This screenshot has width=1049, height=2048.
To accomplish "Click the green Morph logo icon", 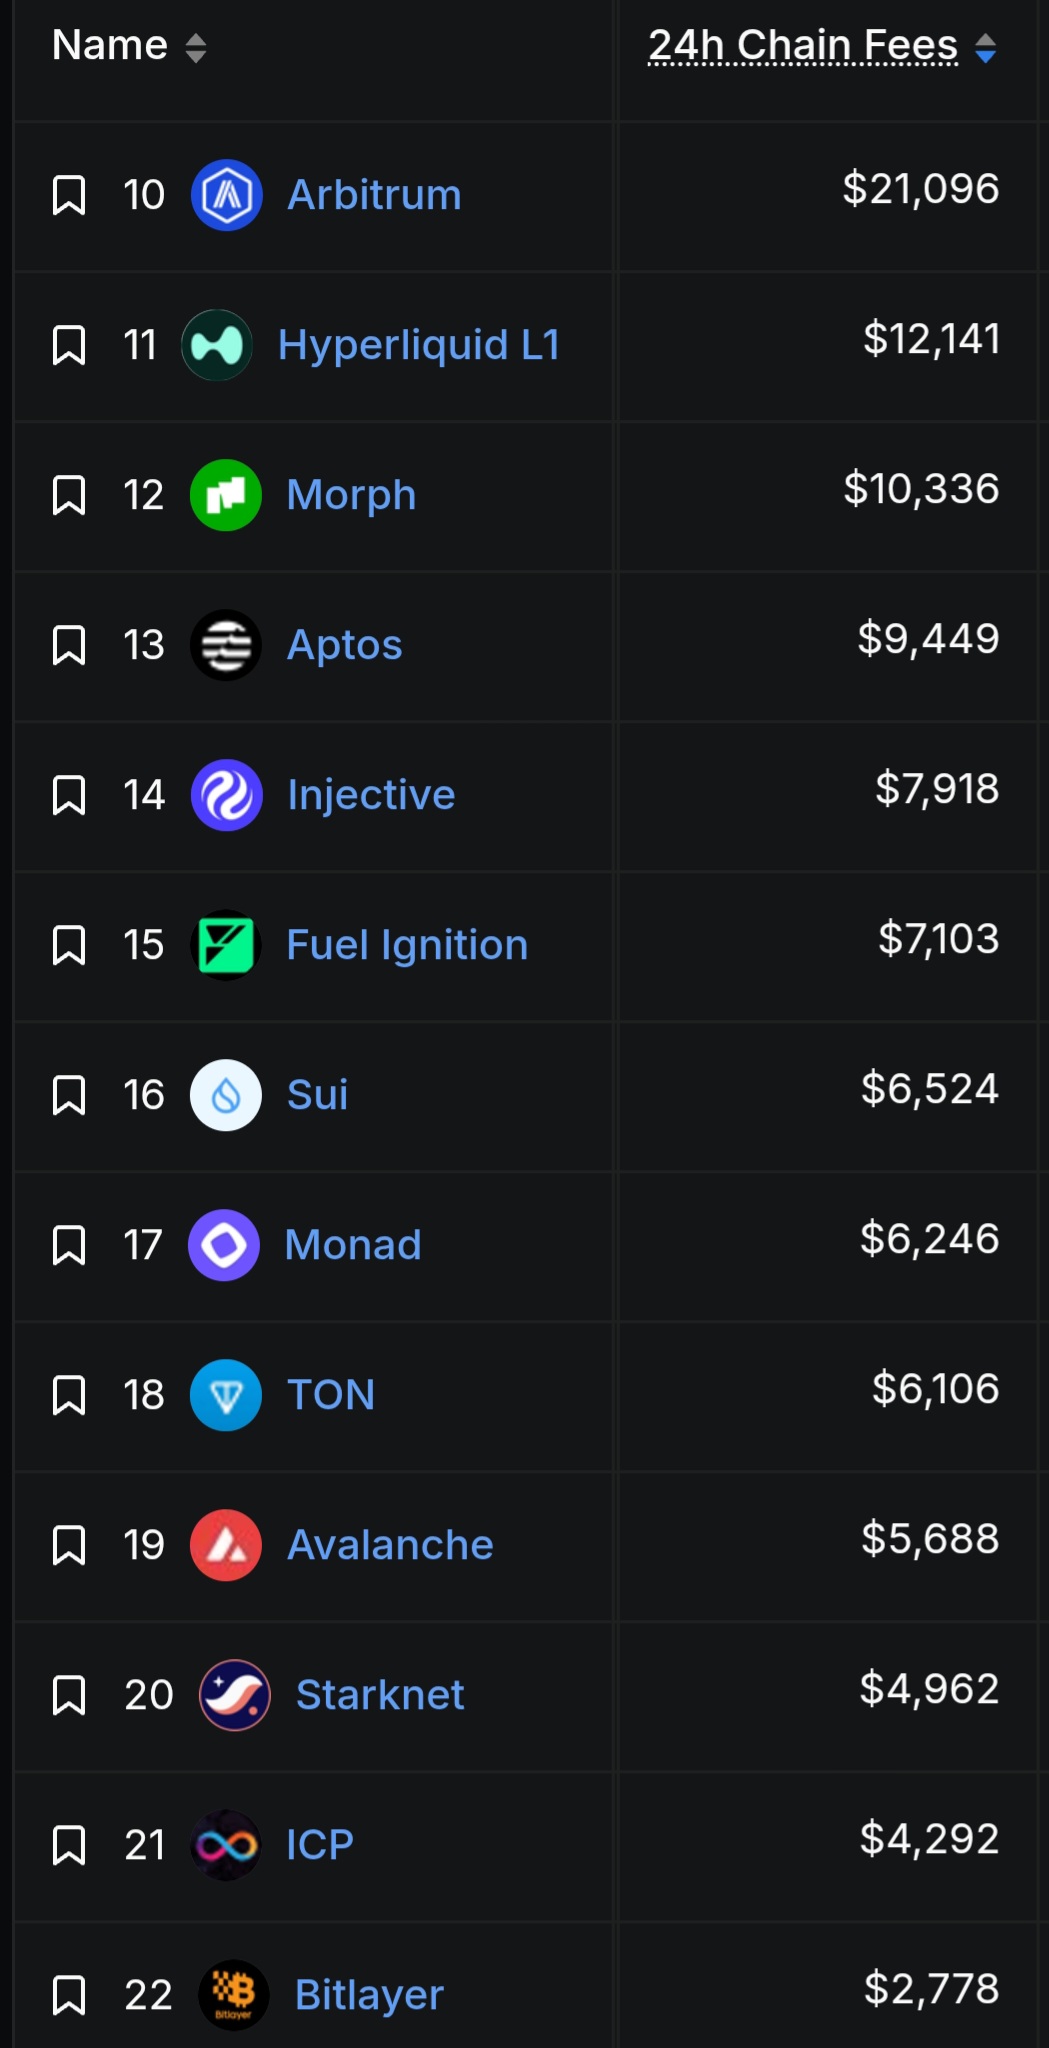I will [x=226, y=495].
